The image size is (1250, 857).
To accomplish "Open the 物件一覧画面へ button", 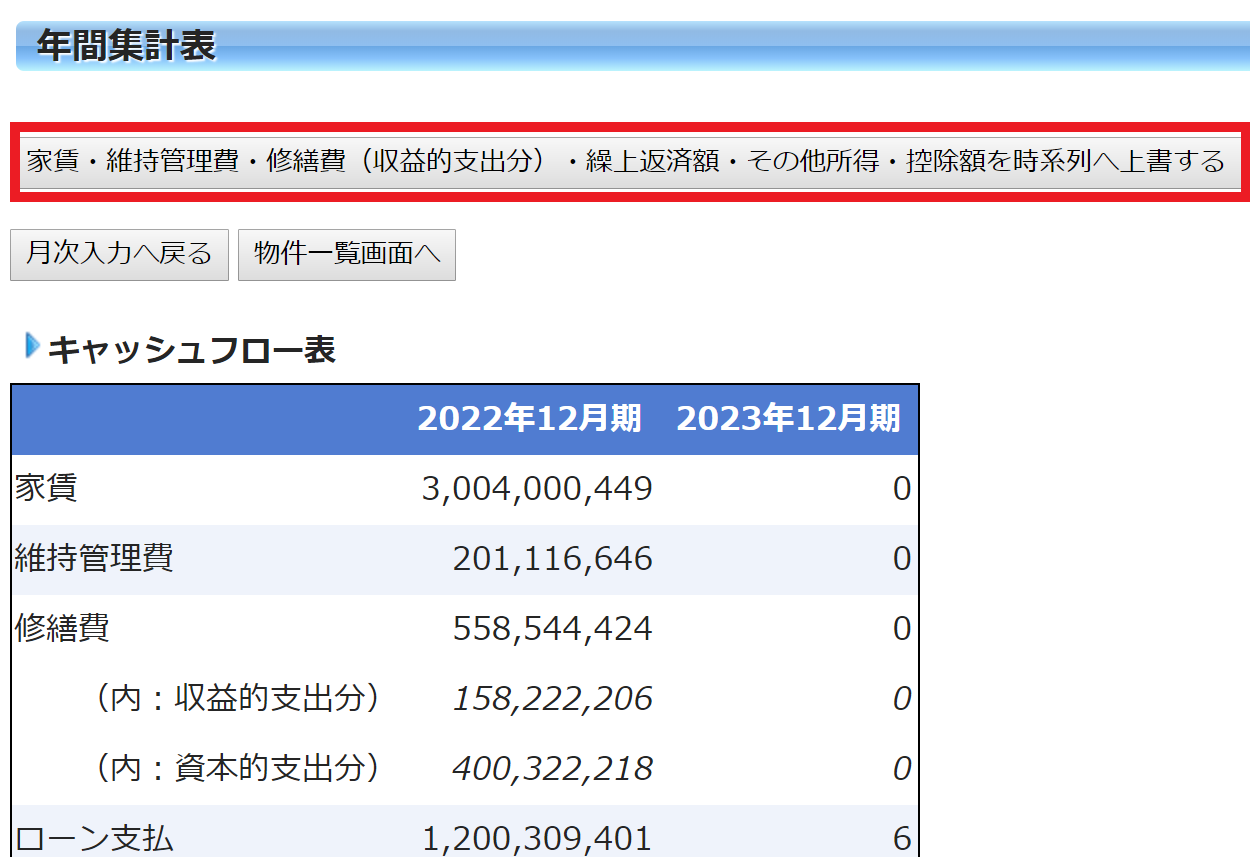I will tap(346, 254).
